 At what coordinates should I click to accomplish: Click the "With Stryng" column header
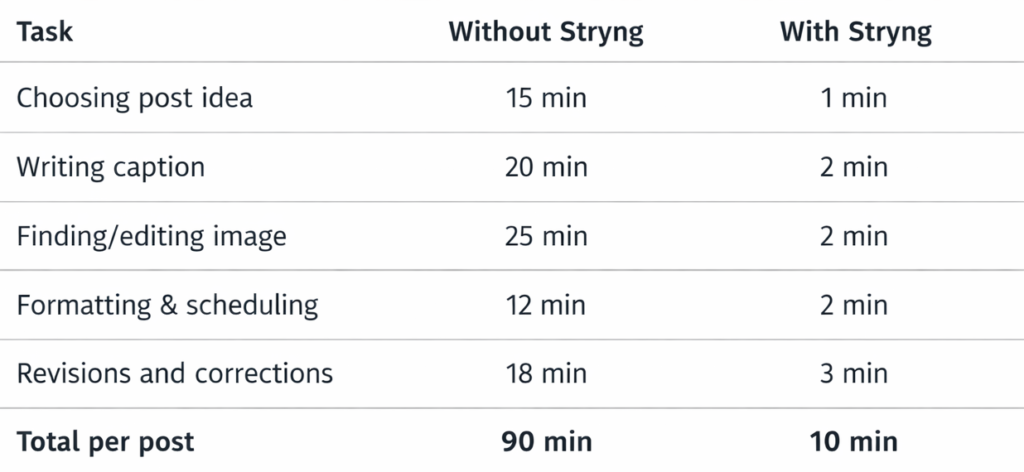(855, 31)
